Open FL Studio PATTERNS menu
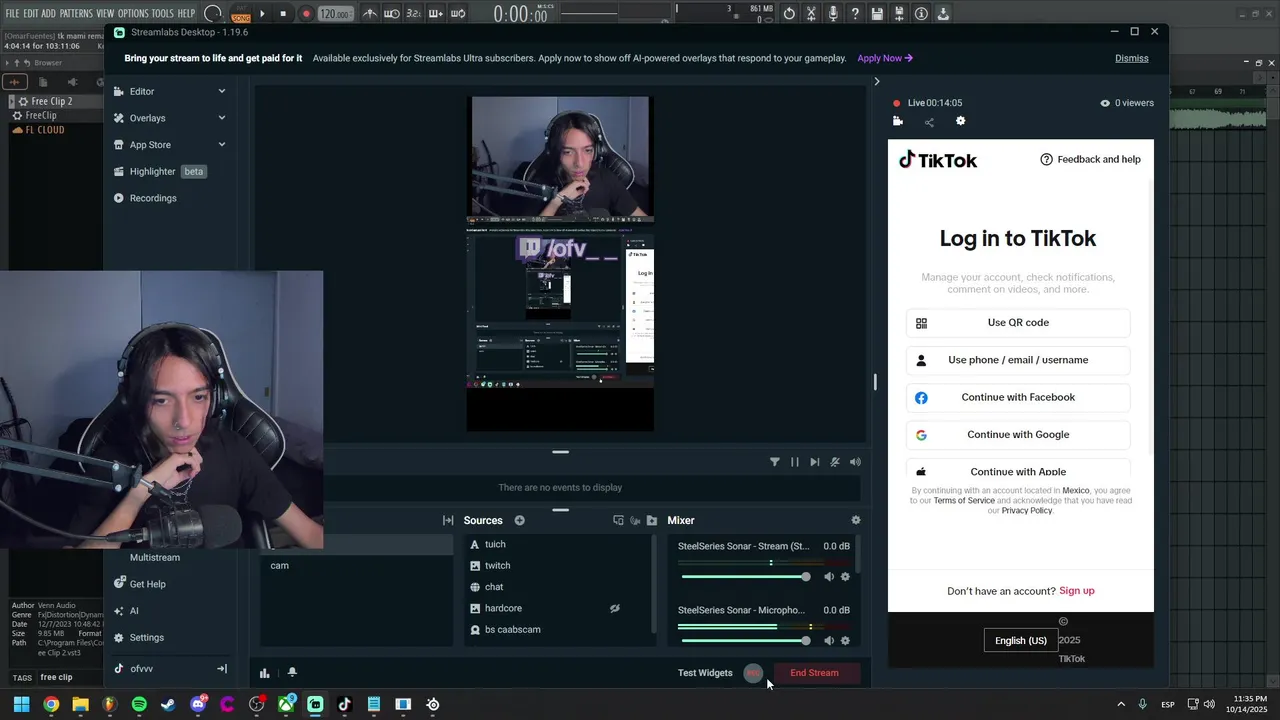Viewport: 1280px width, 720px height. click(76, 13)
